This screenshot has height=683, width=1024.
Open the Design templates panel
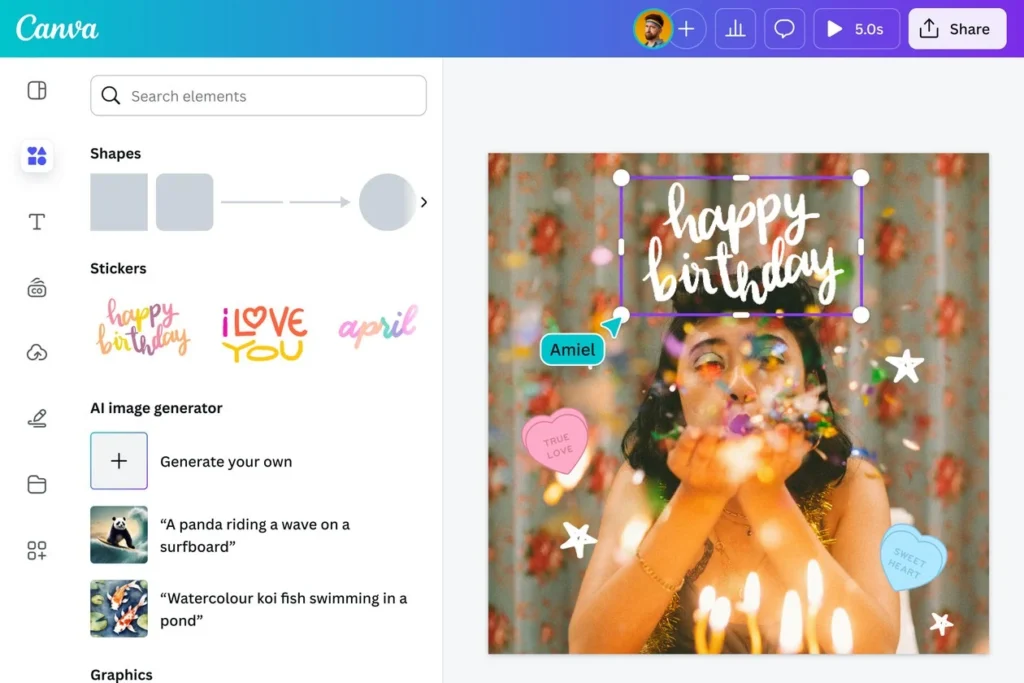36,90
